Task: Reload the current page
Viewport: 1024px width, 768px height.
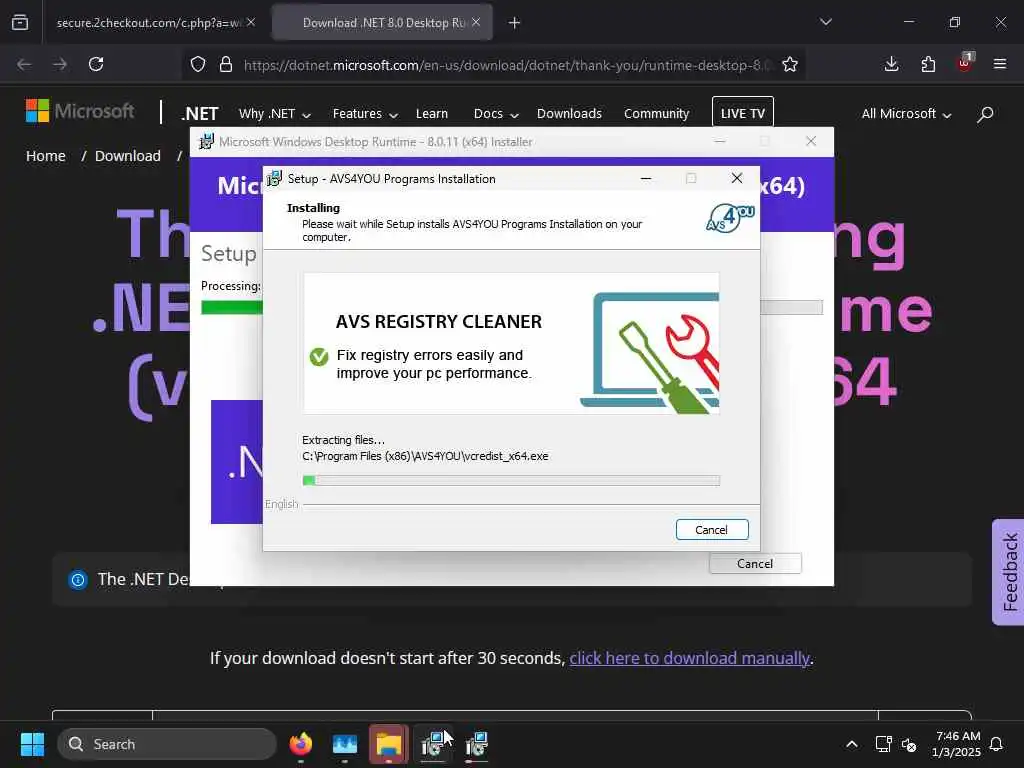Action: (96, 64)
